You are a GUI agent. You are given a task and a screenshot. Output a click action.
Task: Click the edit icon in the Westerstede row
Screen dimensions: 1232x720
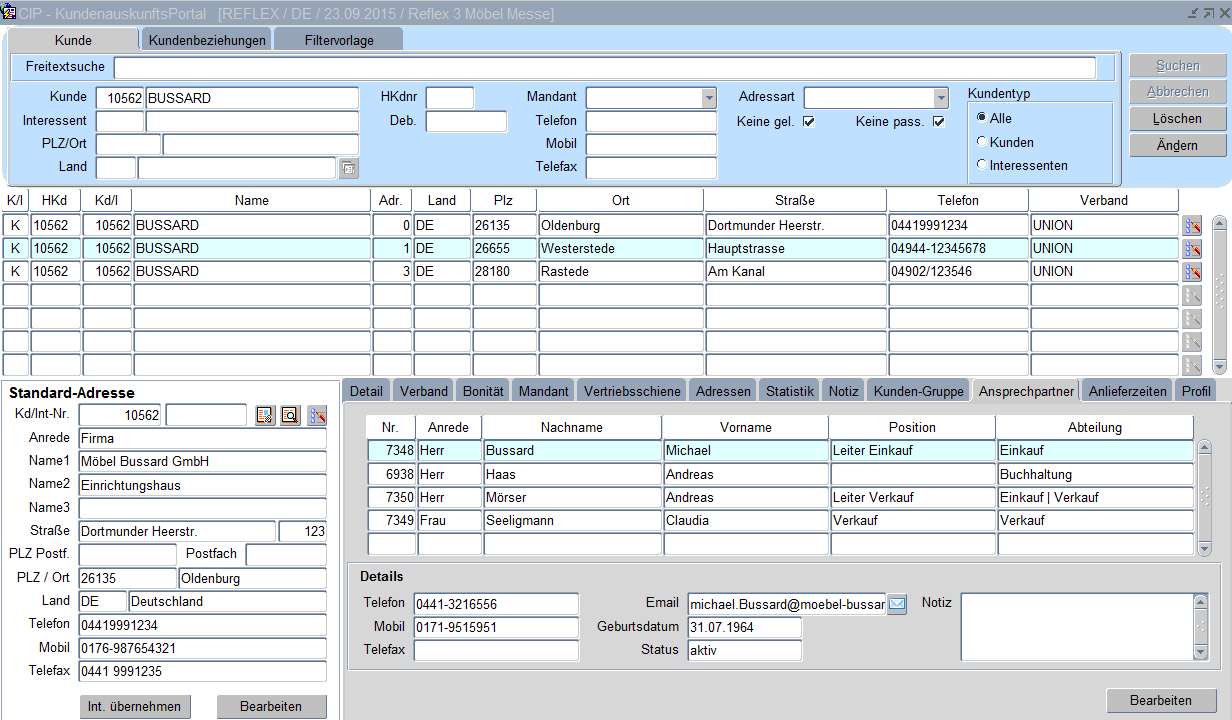(x=1191, y=249)
